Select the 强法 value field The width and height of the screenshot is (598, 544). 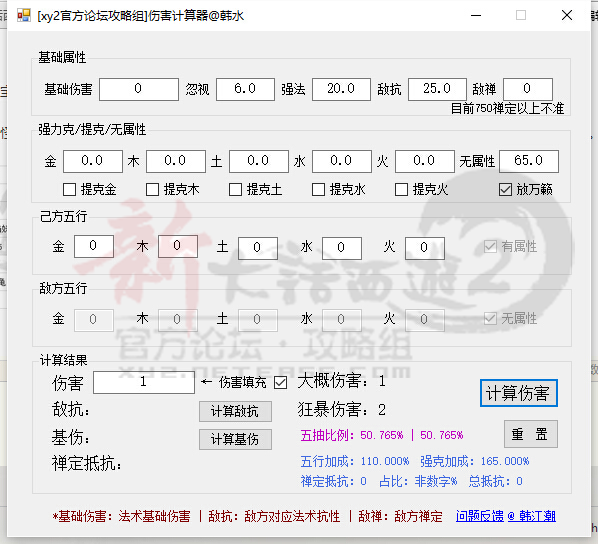click(x=341, y=90)
